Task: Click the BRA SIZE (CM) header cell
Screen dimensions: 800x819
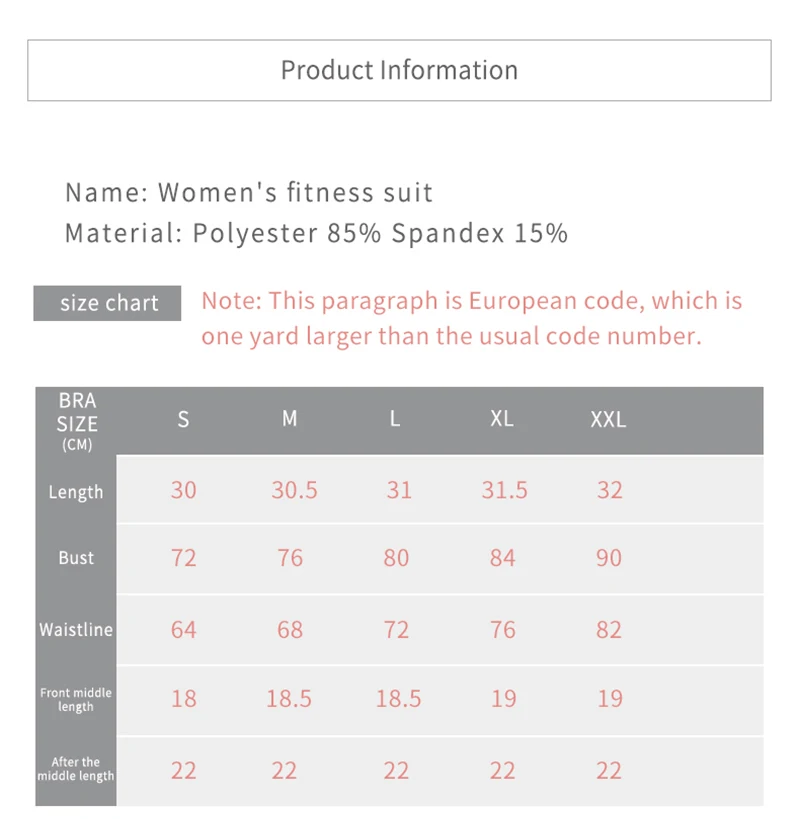Action: (77, 422)
